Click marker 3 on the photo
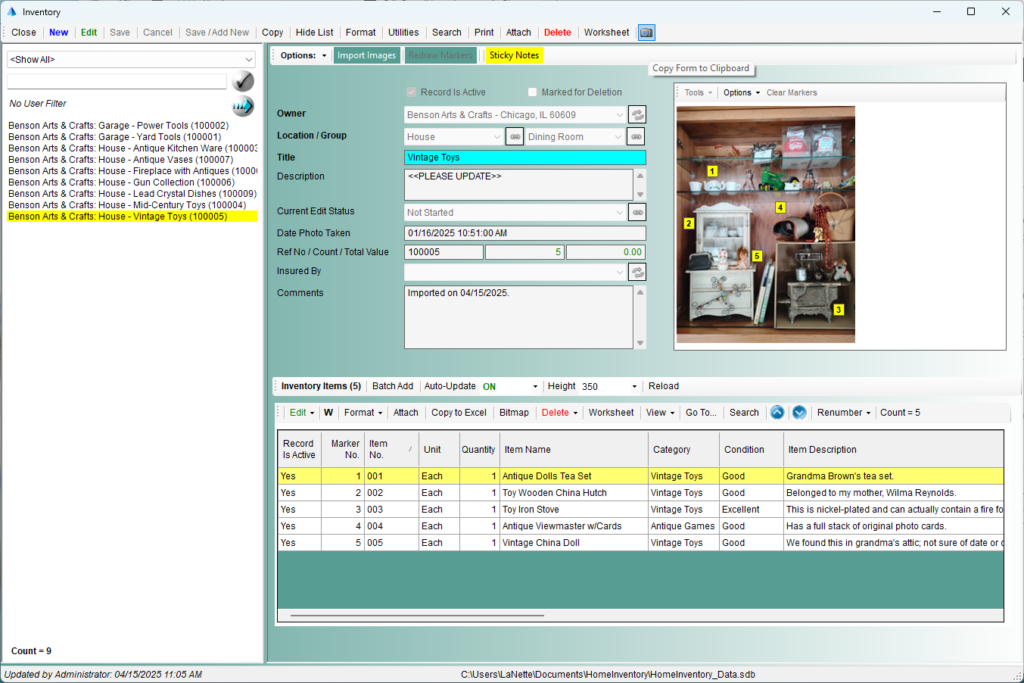This screenshot has height=683, width=1024. [x=839, y=310]
